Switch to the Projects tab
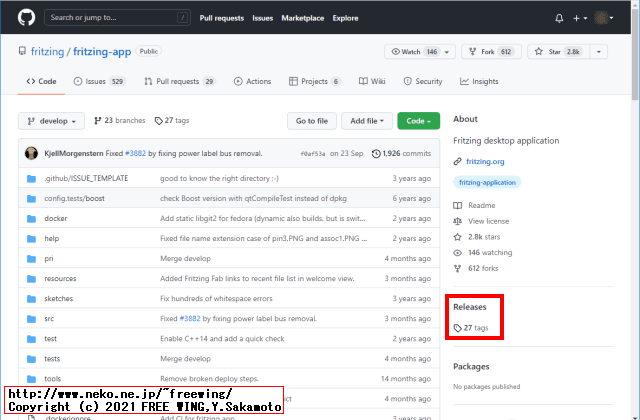640x420 pixels. pyautogui.click(x=315, y=81)
